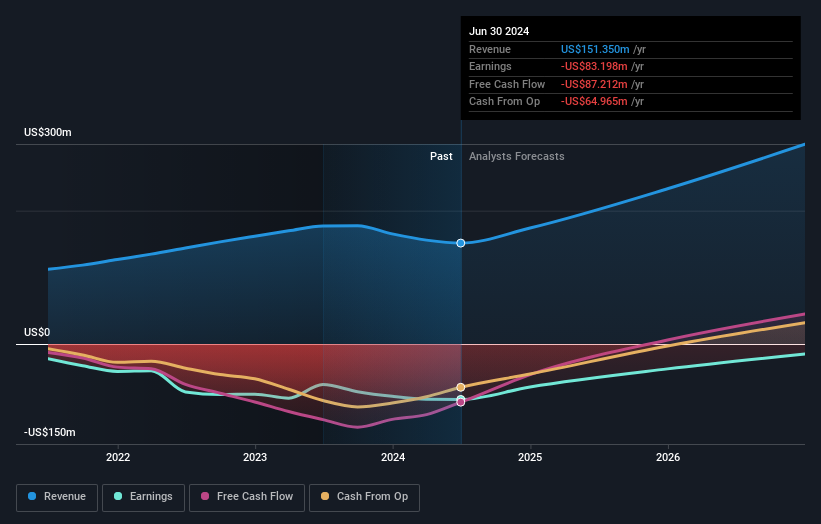This screenshot has height=524, width=821.
Task: Click the Jun 30 2024 tooltip date
Action: point(499,31)
